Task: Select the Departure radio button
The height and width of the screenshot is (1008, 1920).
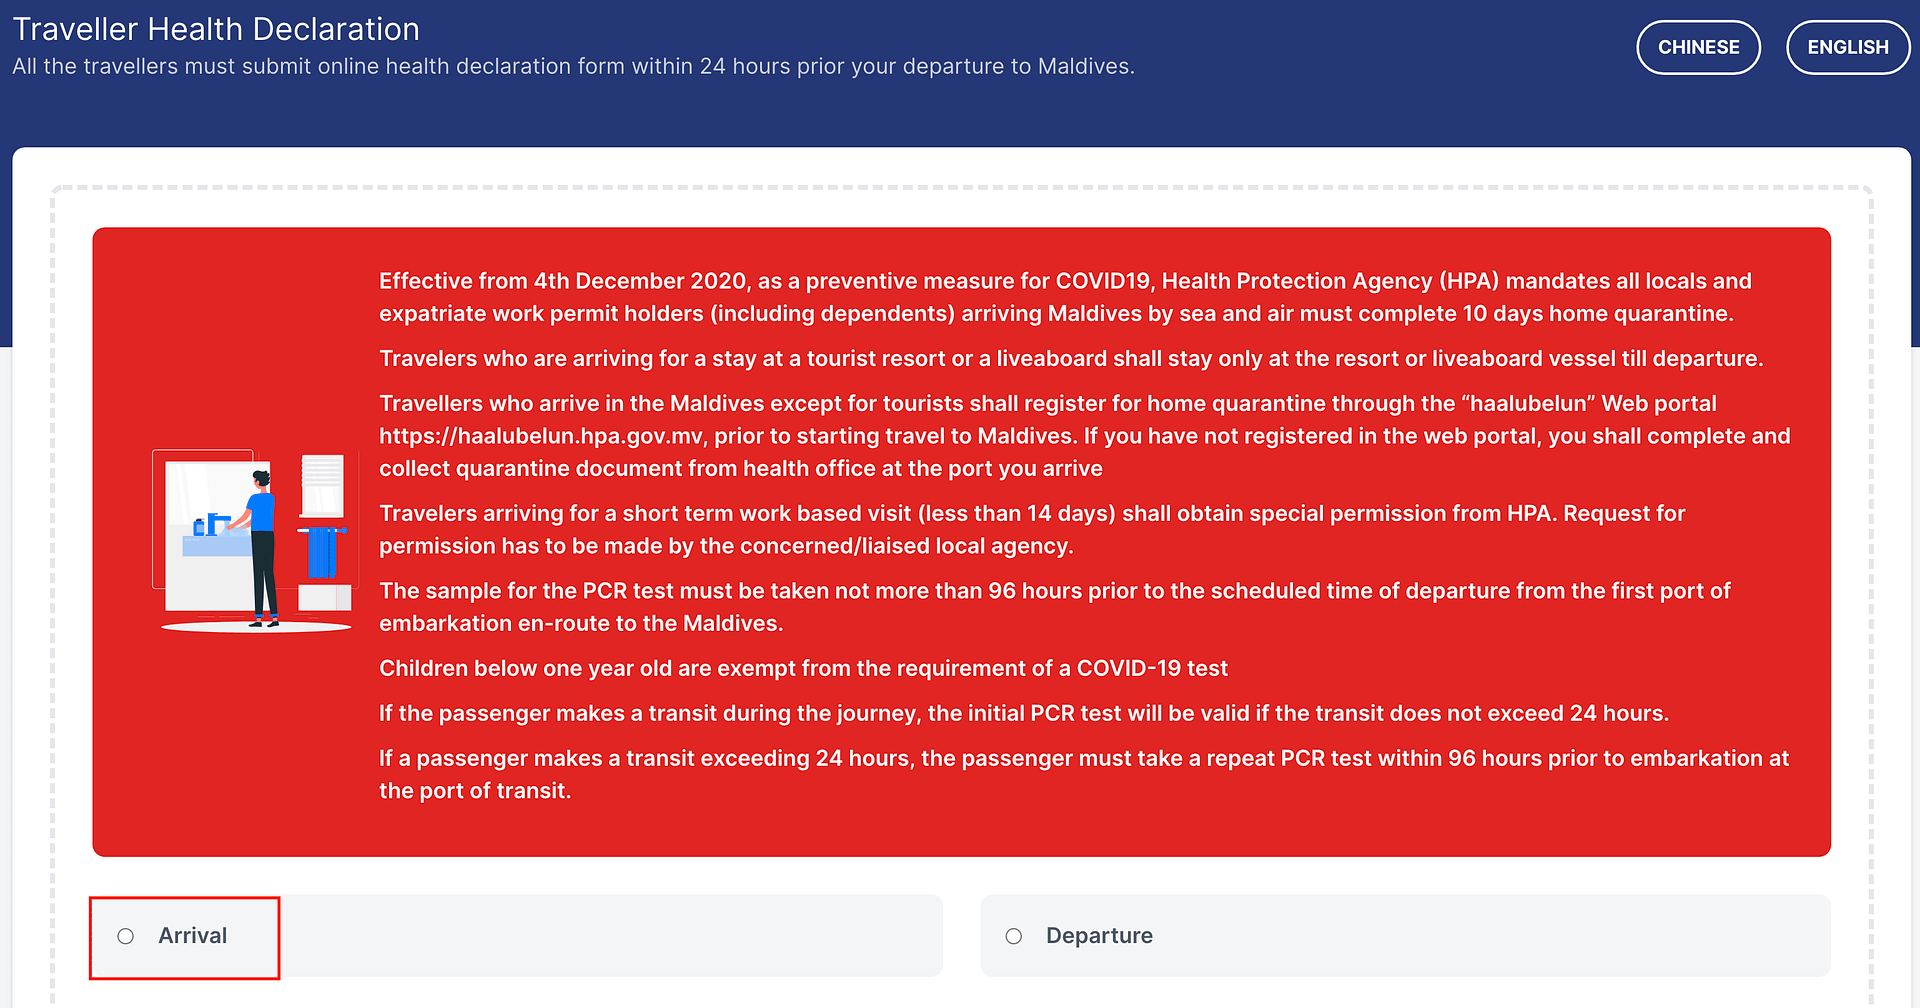Action: click(1014, 936)
